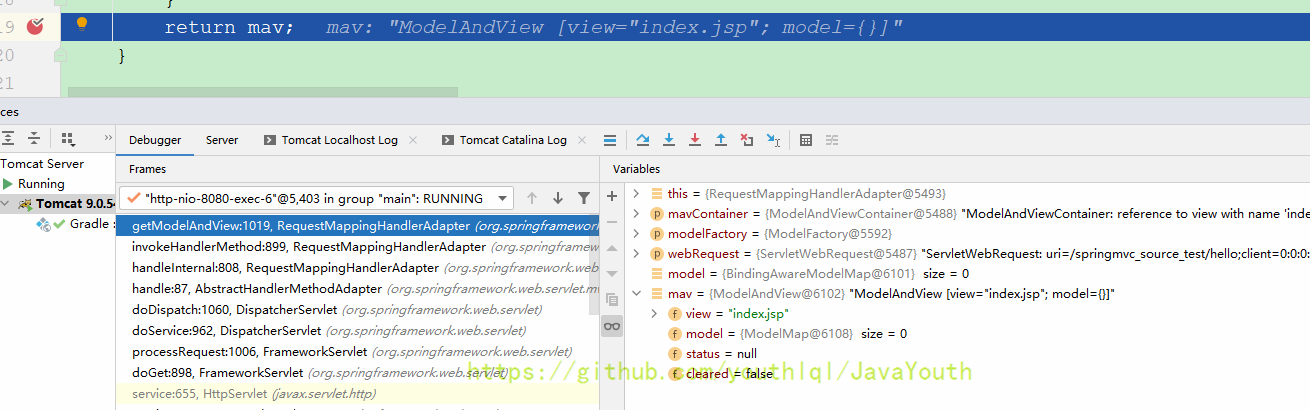Viewport: 1310px width, 410px height.
Task: Add a new watch with plus icon
Action: pyautogui.click(x=612, y=195)
